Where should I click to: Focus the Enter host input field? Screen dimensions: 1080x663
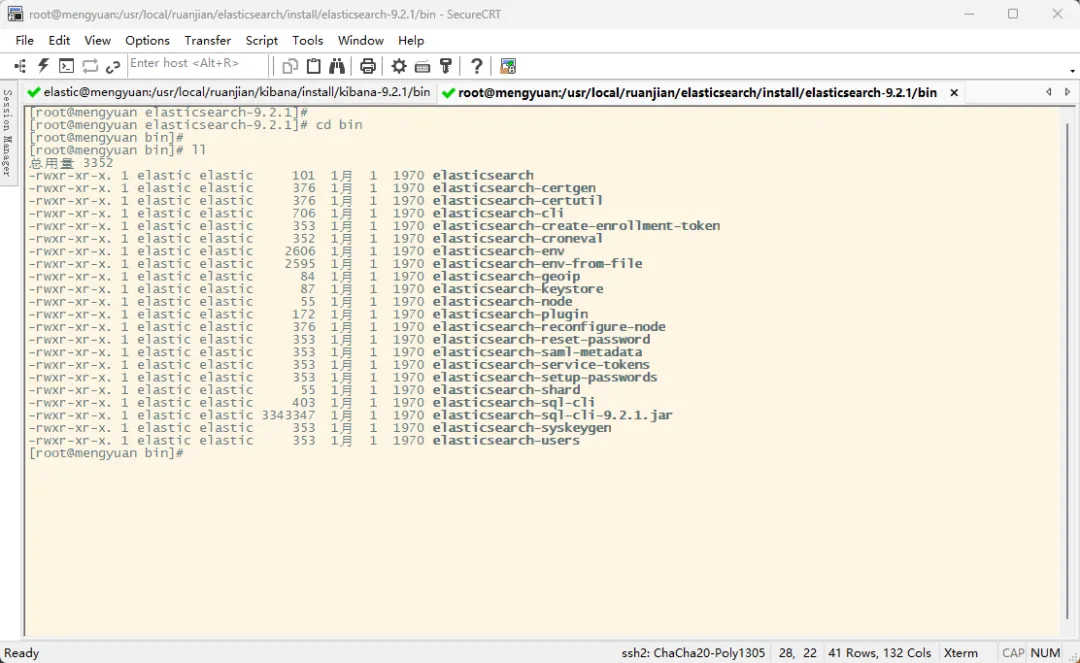pos(197,64)
